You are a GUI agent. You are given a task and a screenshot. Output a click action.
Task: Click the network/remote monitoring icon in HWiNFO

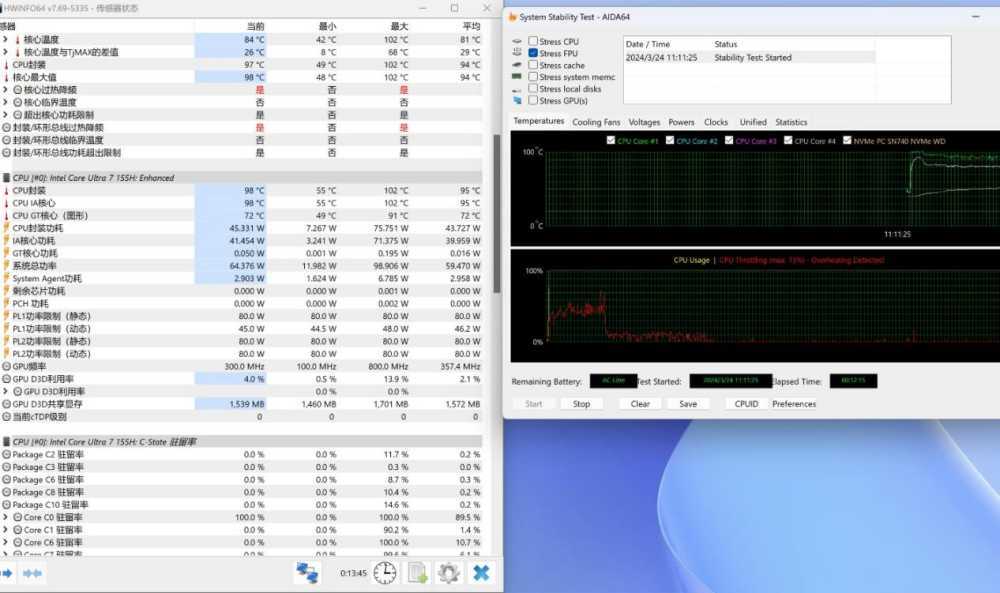[306, 573]
